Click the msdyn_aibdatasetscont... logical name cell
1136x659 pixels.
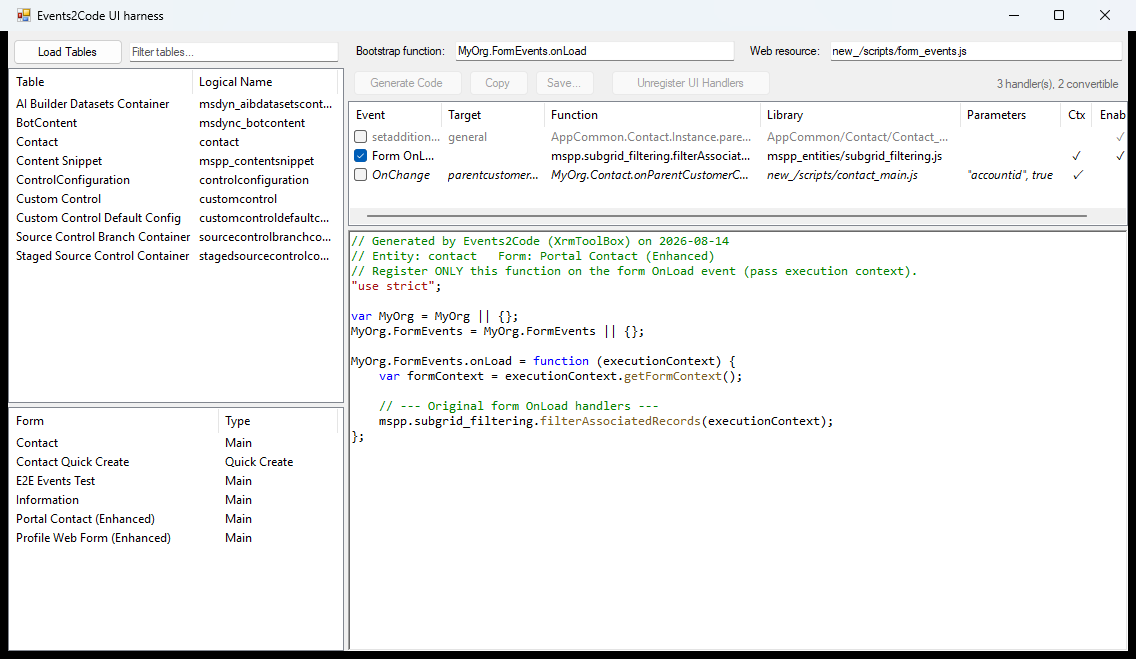(x=265, y=104)
